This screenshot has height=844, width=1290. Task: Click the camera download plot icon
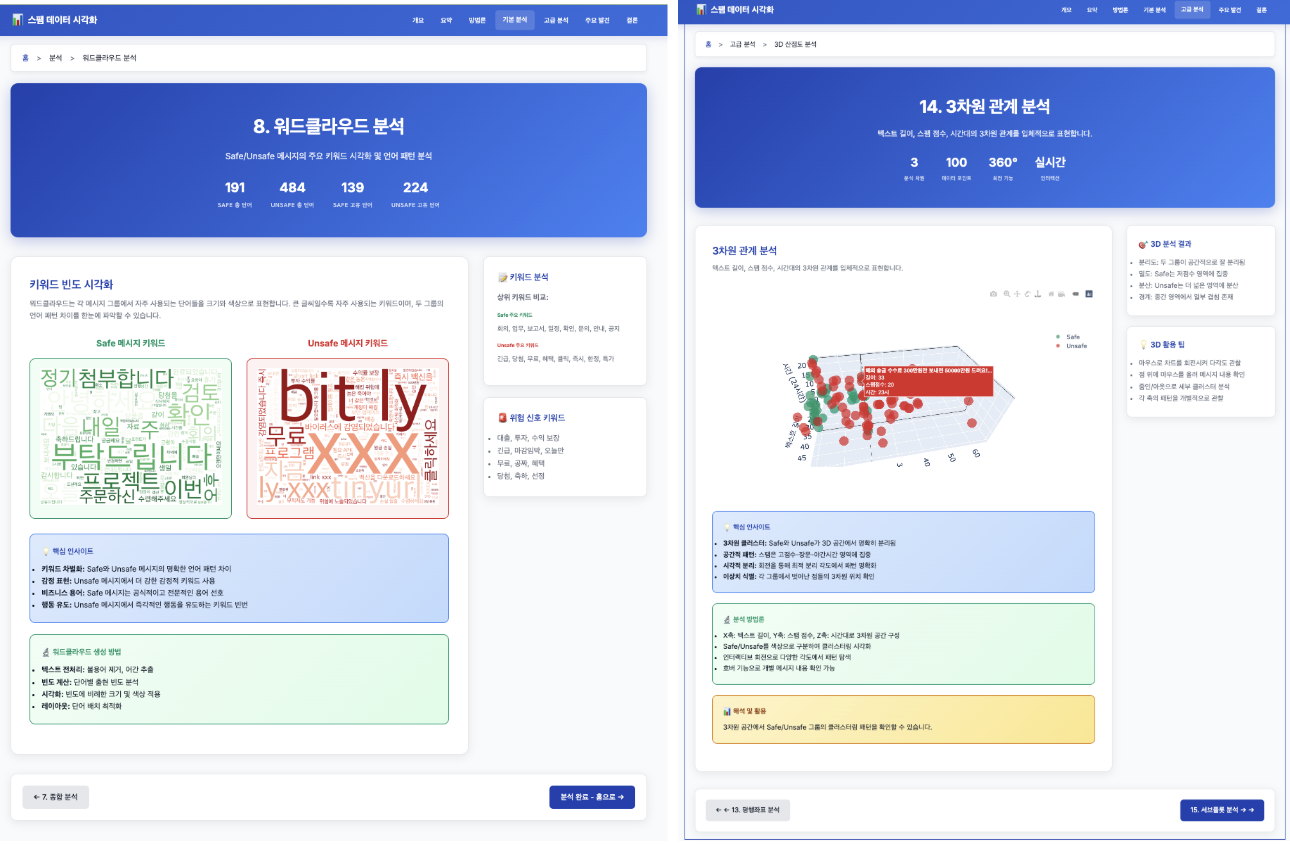[993, 294]
